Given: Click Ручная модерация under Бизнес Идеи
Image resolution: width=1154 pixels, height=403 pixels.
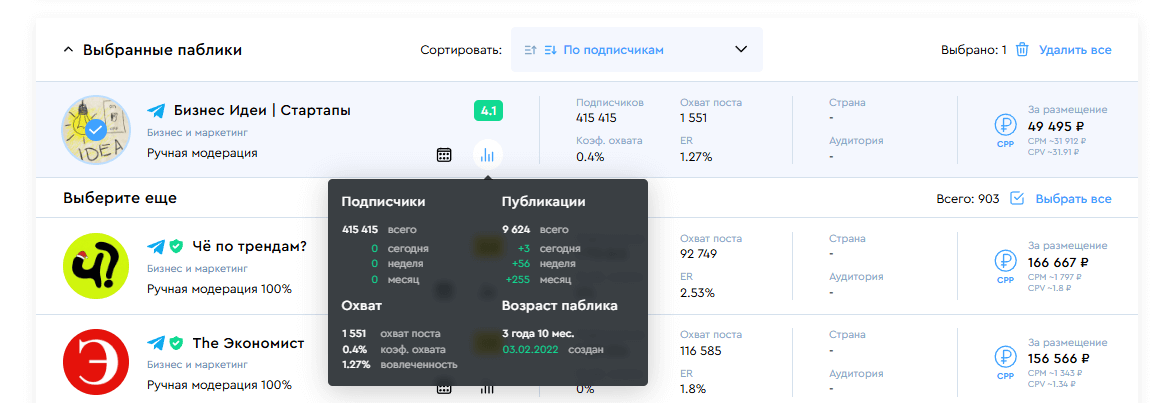Looking at the screenshot, I should click(202, 153).
